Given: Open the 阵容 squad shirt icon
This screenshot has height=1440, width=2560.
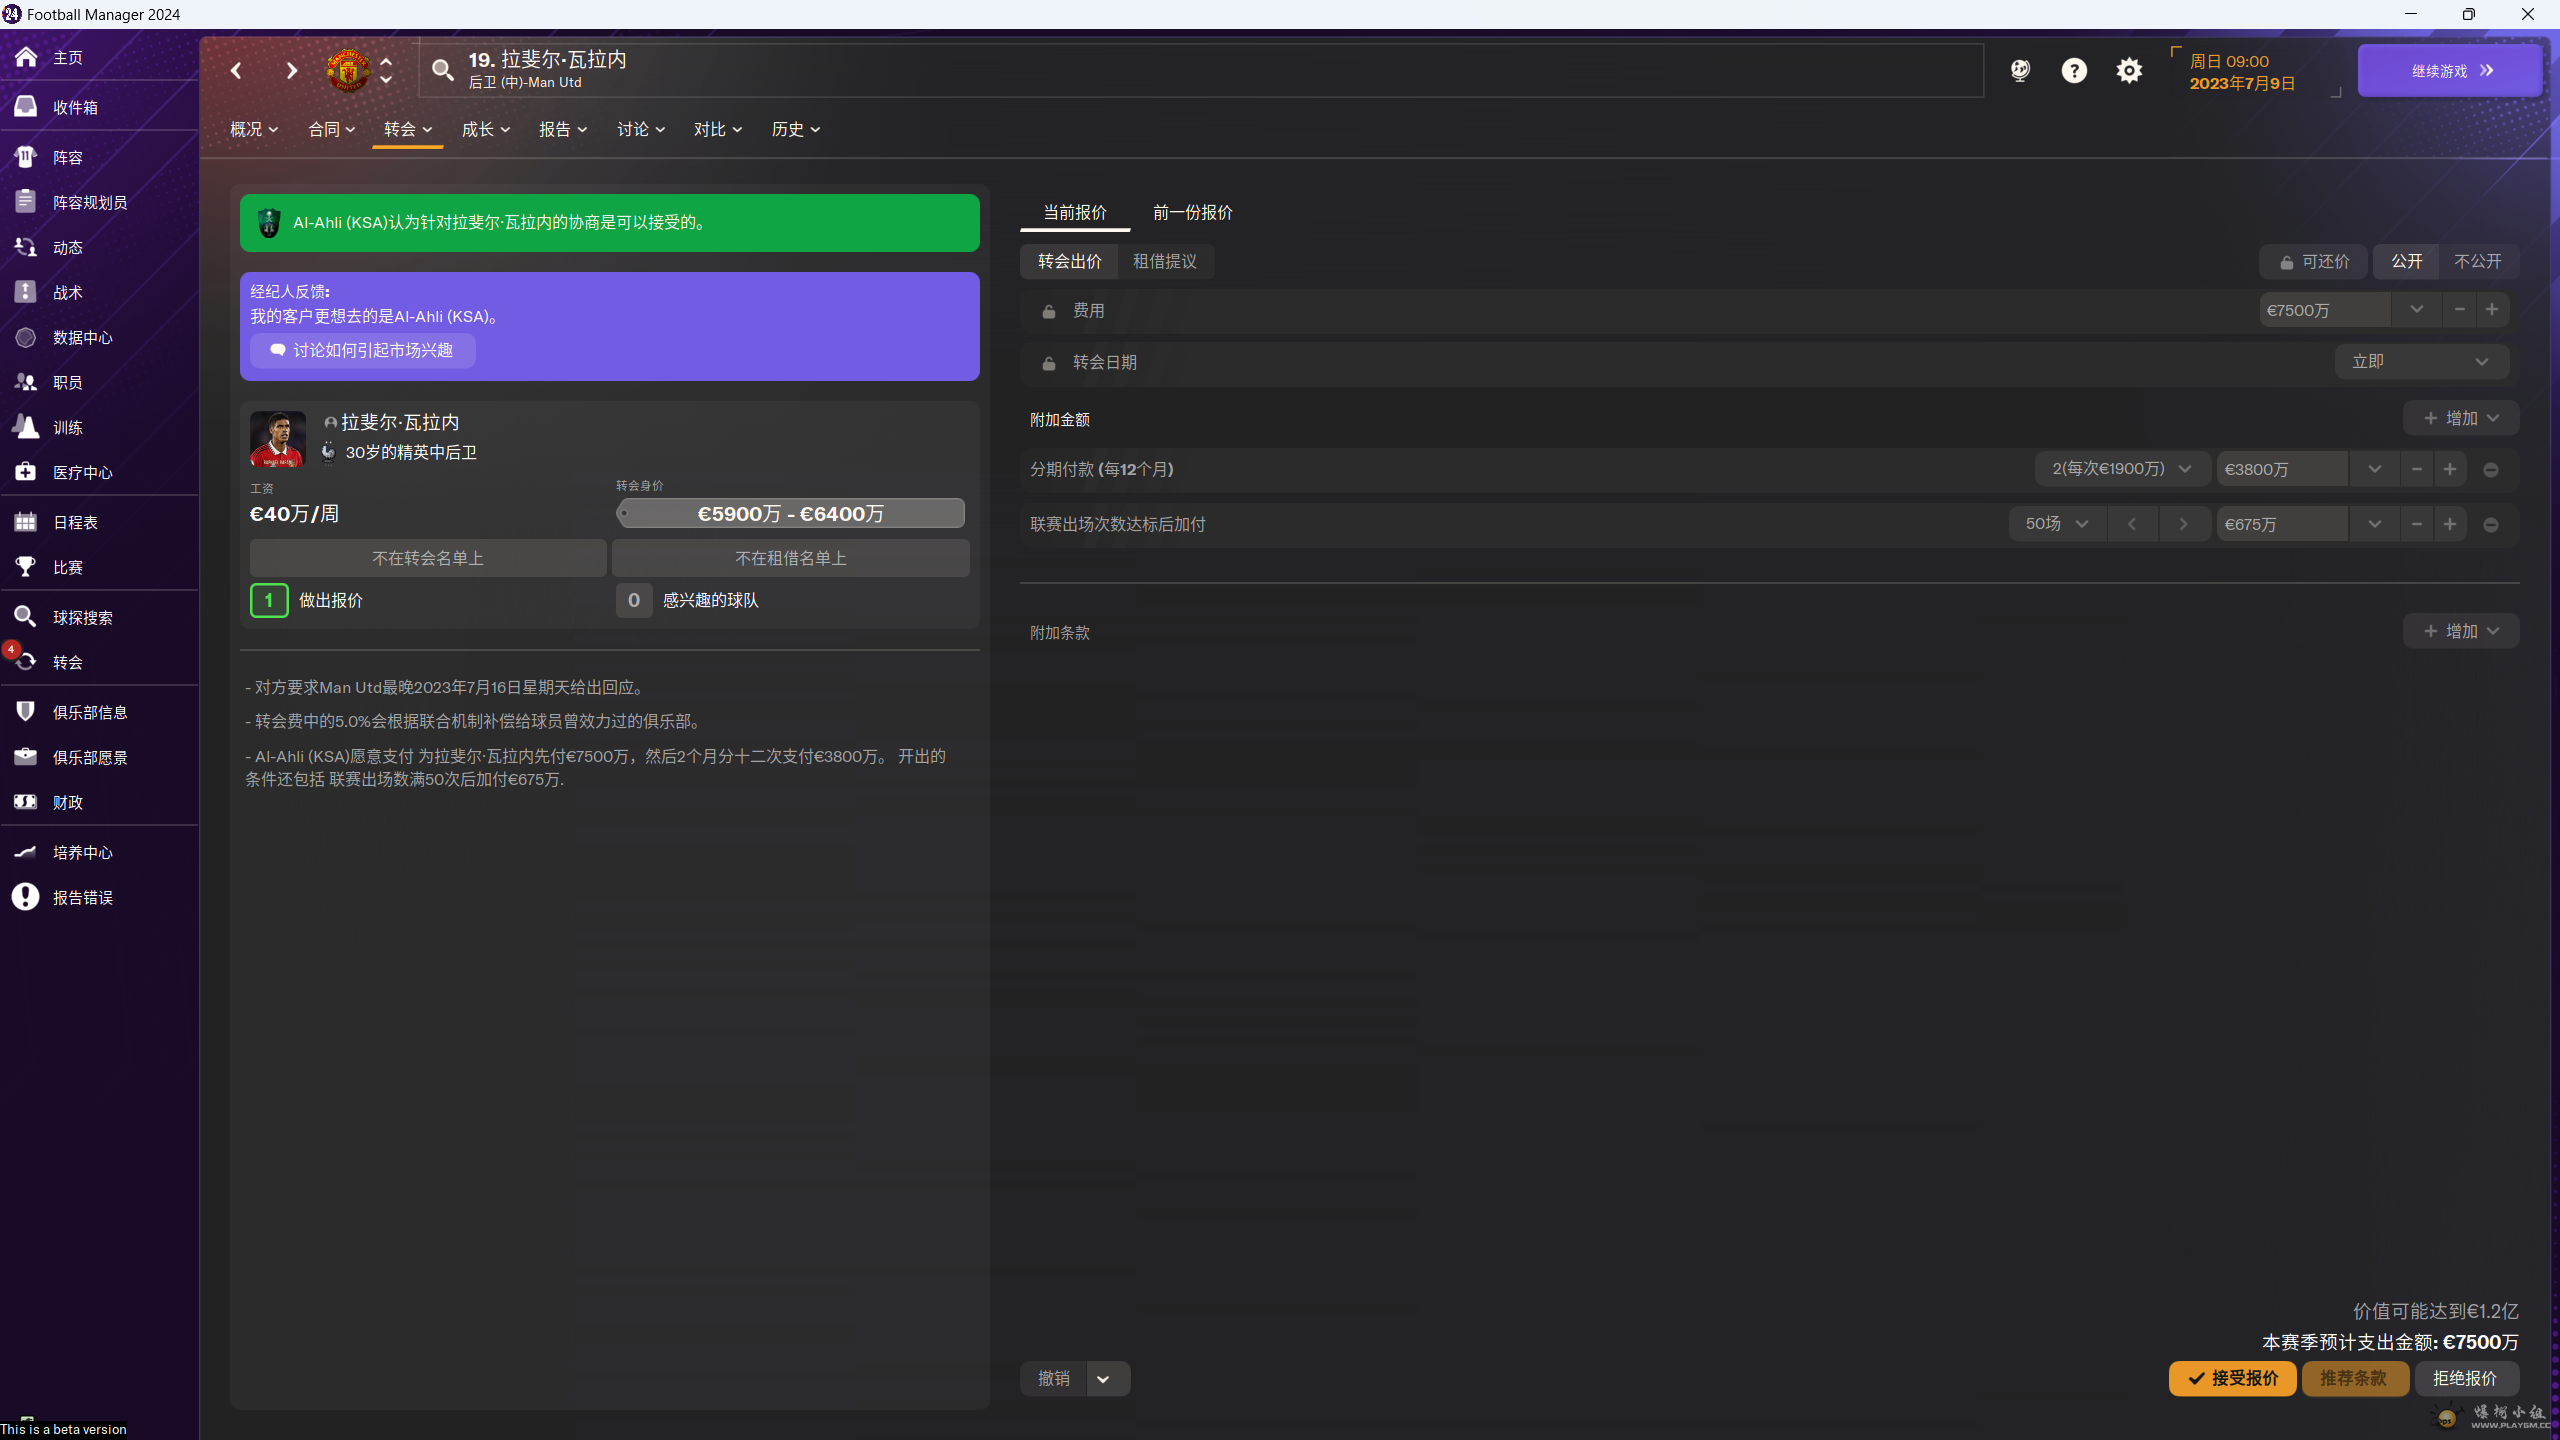Looking at the screenshot, I should click(x=26, y=157).
